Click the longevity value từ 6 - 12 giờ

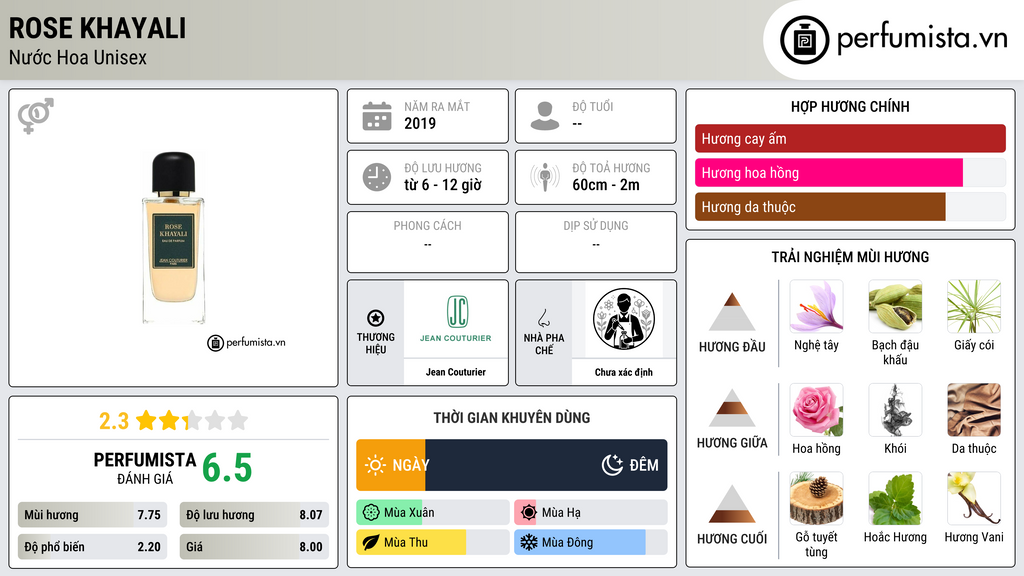(x=443, y=185)
